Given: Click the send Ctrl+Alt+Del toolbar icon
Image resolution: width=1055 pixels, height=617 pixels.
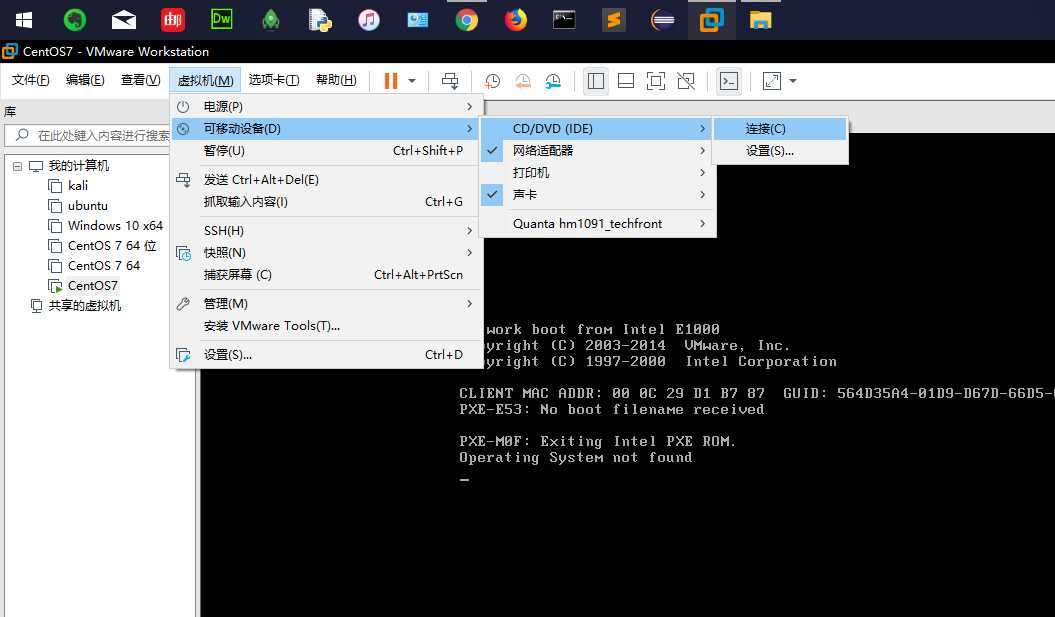Looking at the screenshot, I should click(x=450, y=81).
